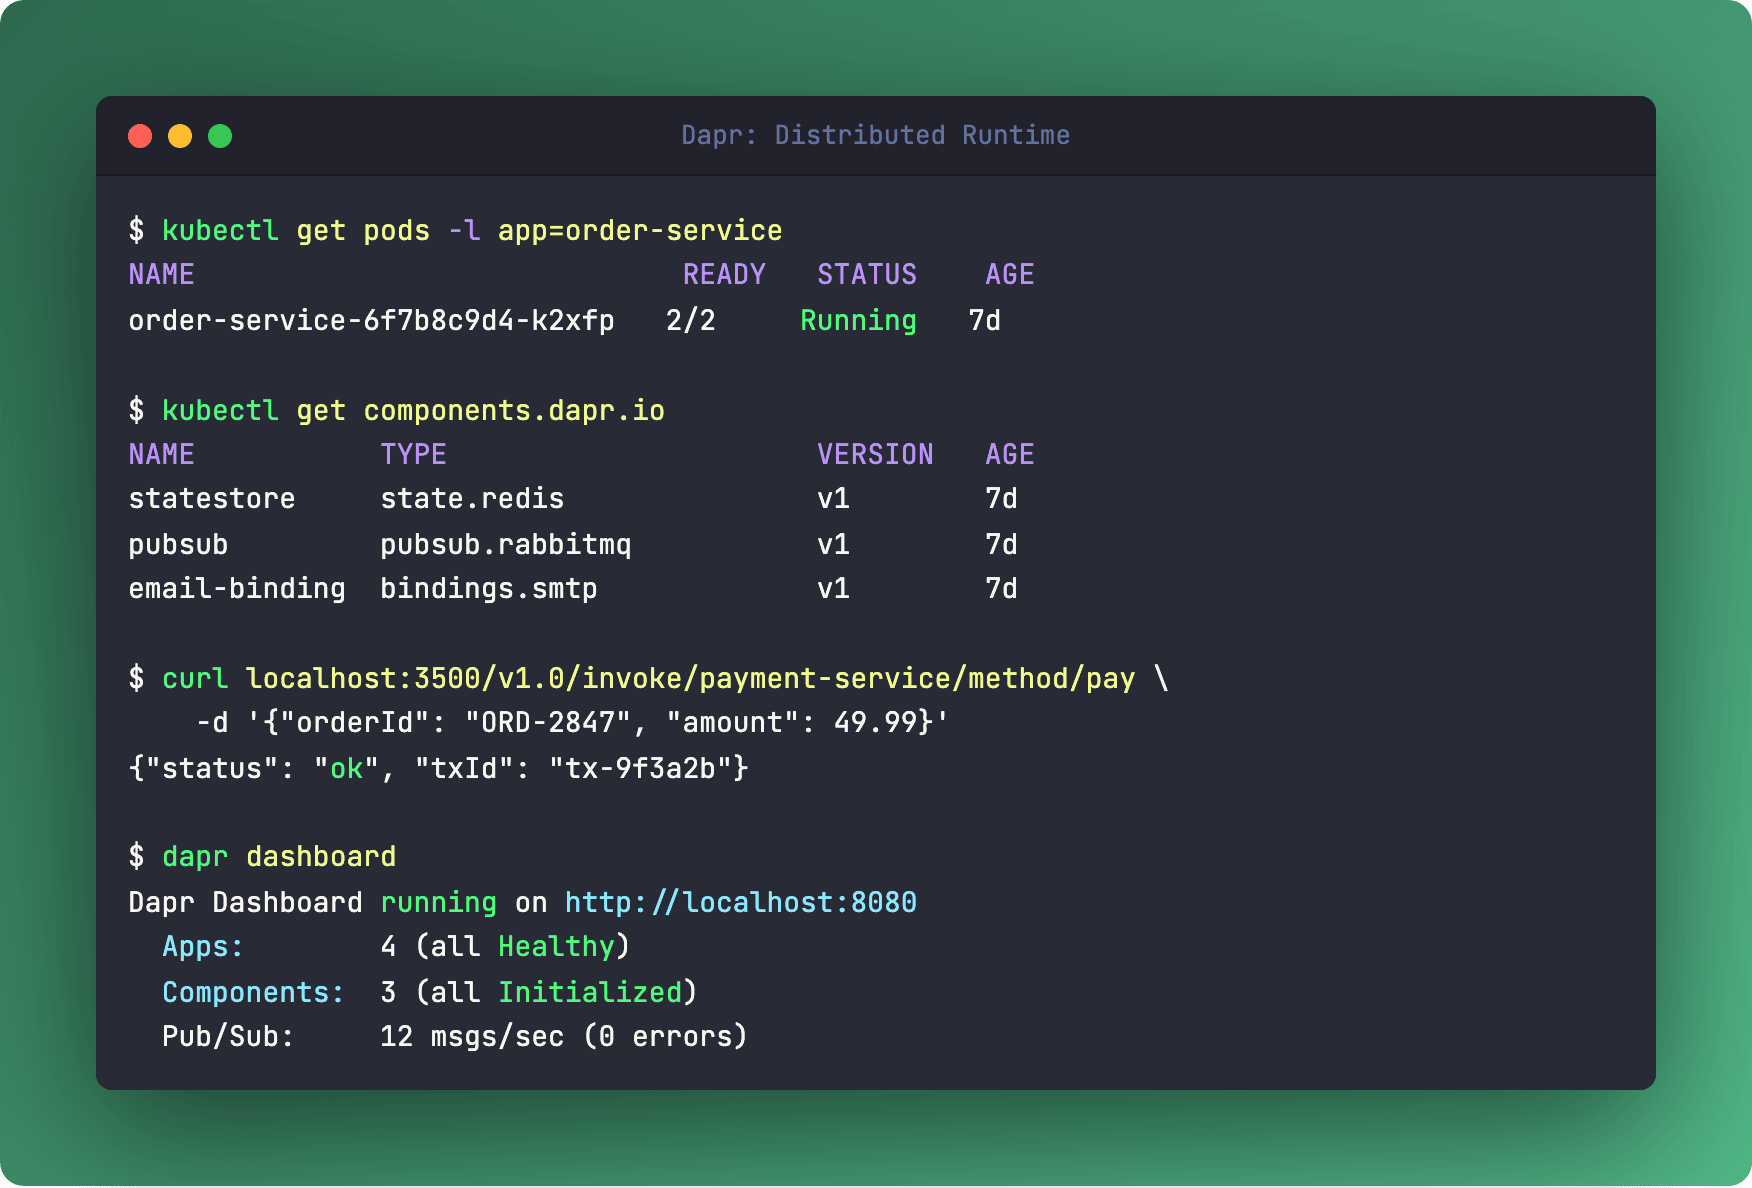The image size is (1752, 1188).
Task: Click the 7d age in the pod row
Action: (985, 320)
